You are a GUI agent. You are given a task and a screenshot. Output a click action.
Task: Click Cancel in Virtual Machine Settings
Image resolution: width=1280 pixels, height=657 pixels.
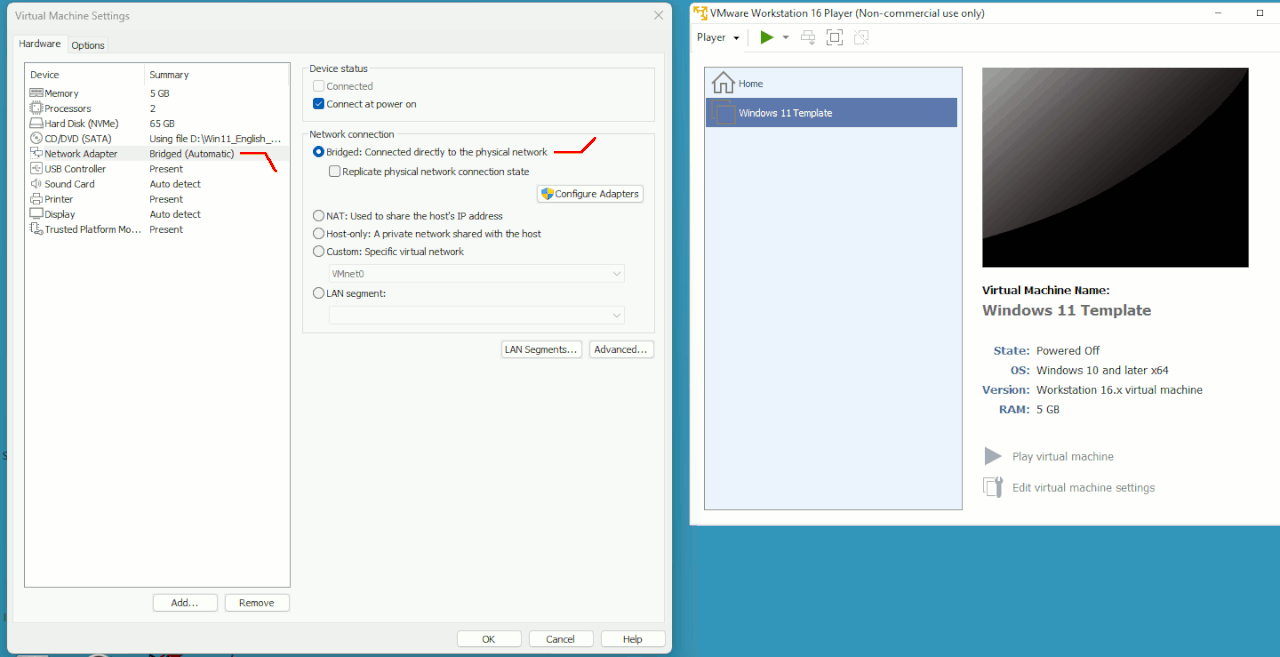[561, 639]
